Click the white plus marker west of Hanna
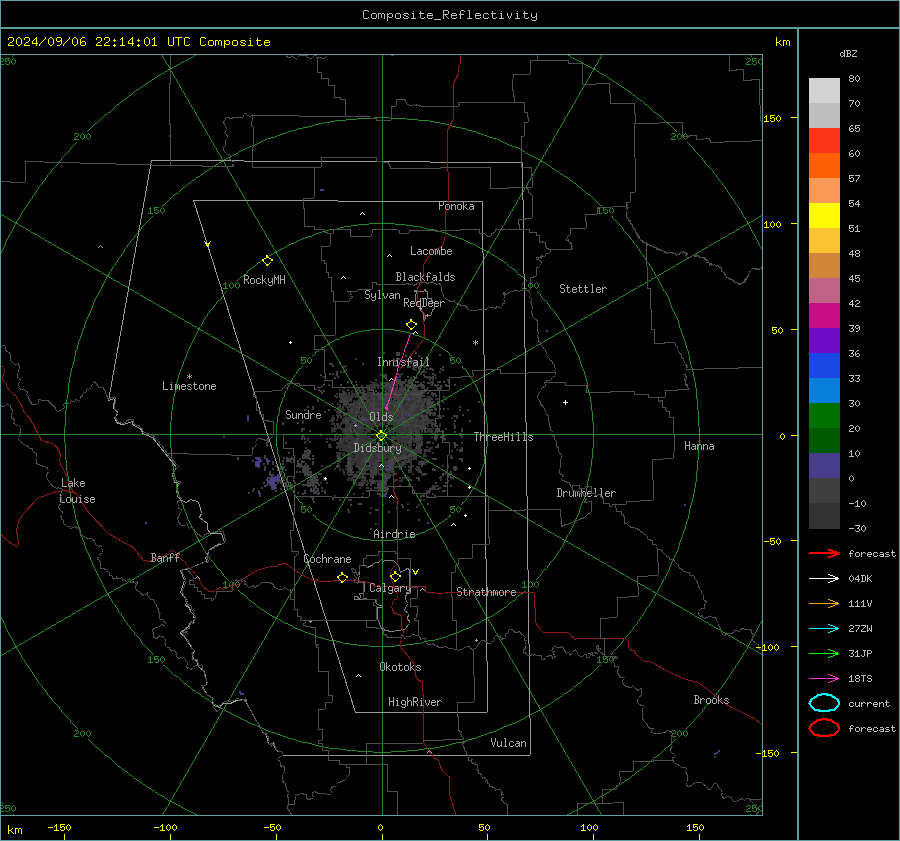Screen dimensions: 900x841 [x=565, y=402]
